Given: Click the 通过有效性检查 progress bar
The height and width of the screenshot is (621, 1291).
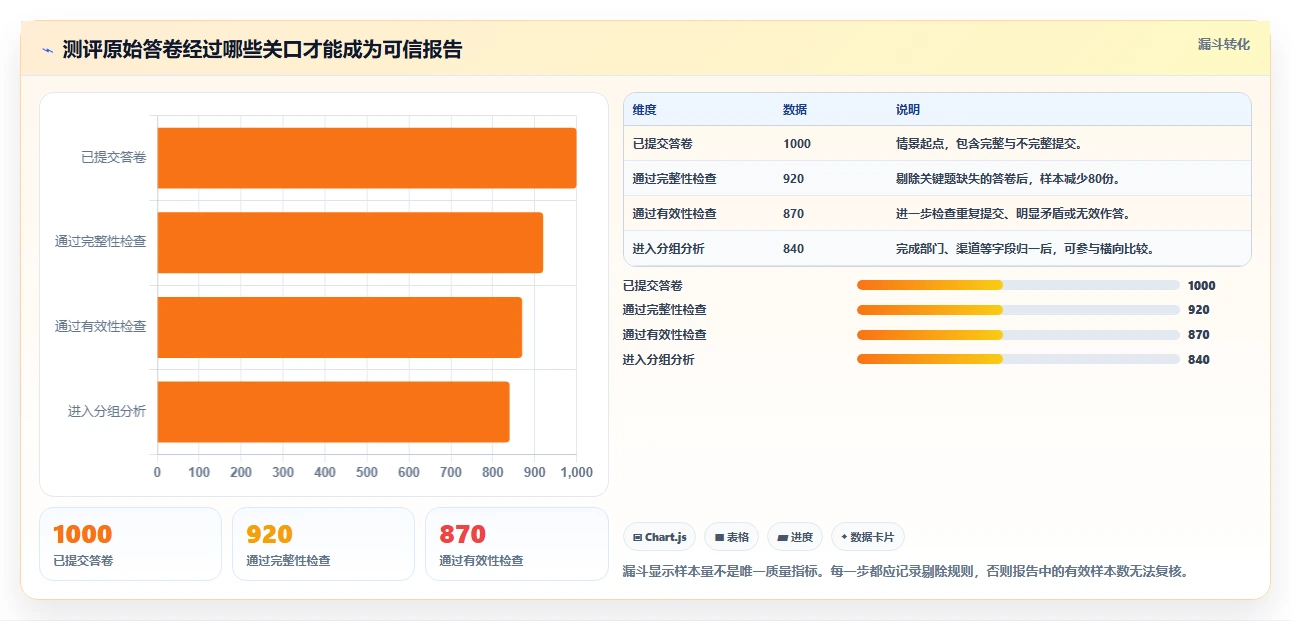Looking at the screenshot, I should [1018, 335].
